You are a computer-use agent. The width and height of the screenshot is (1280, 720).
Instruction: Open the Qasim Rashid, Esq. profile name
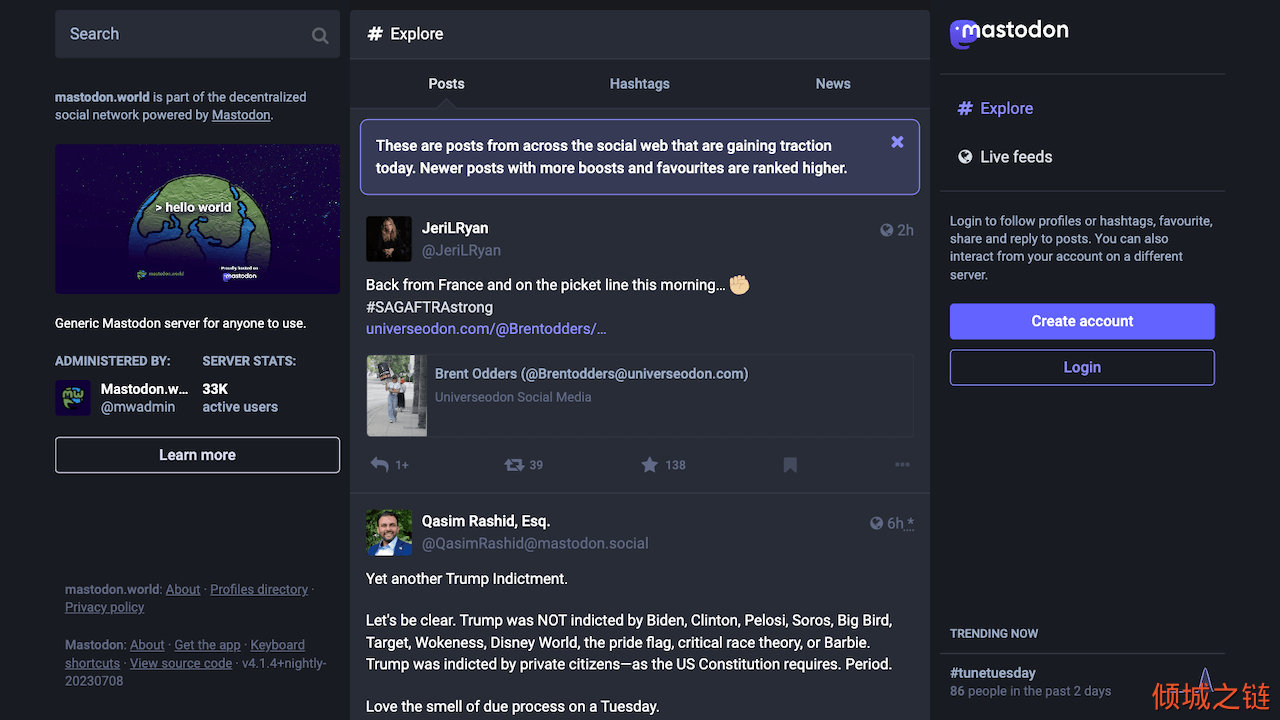[486, 521]
